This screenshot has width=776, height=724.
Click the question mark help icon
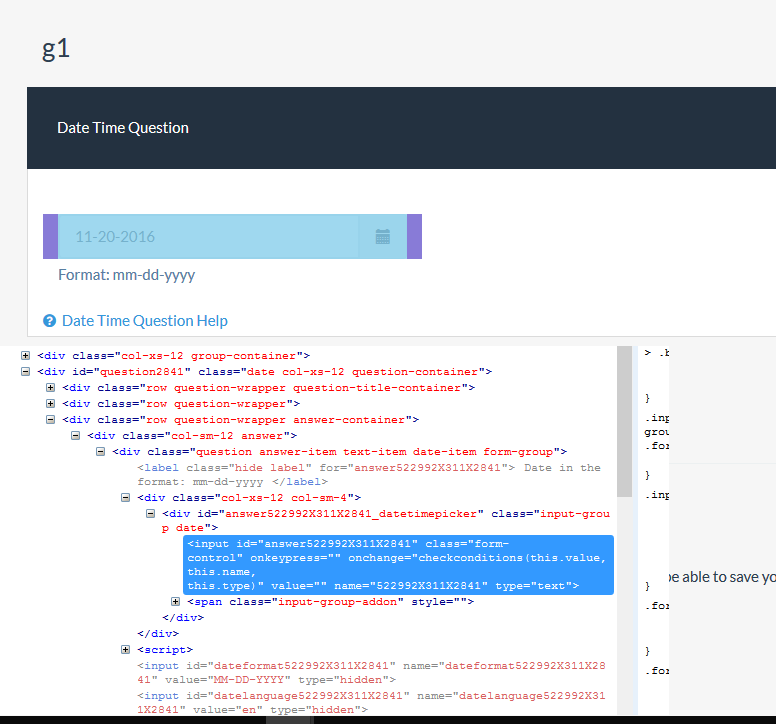click(50, 321)
